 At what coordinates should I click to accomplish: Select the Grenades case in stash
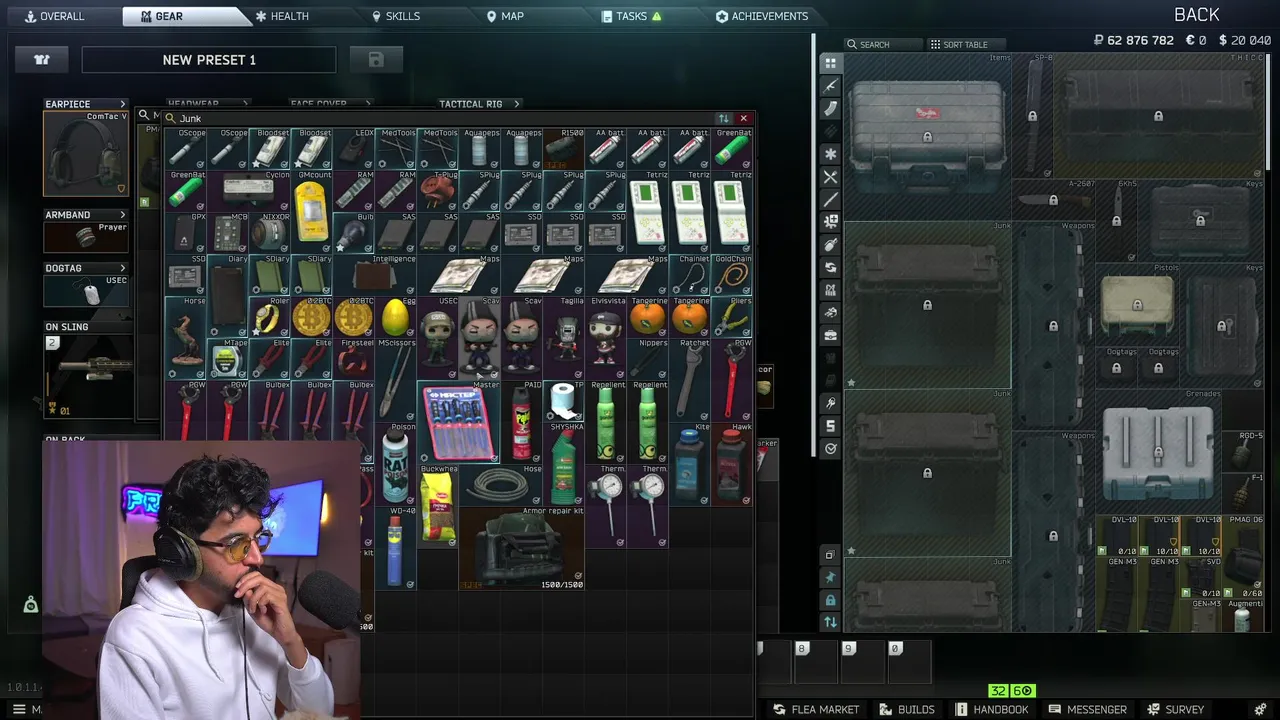(x=1158, y=453)
